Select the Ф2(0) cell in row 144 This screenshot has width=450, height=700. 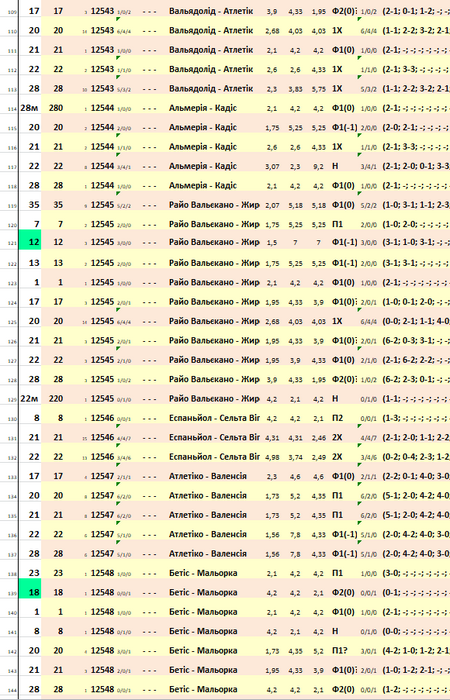tap(344, 690)
